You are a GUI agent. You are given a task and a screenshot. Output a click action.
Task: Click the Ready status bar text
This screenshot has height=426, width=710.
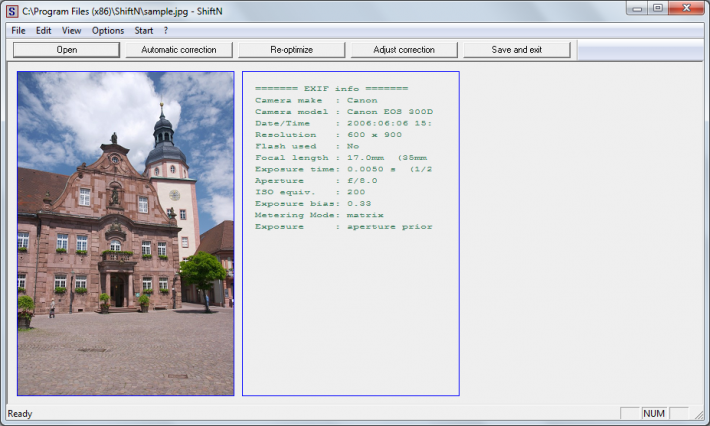coord(20,414)
